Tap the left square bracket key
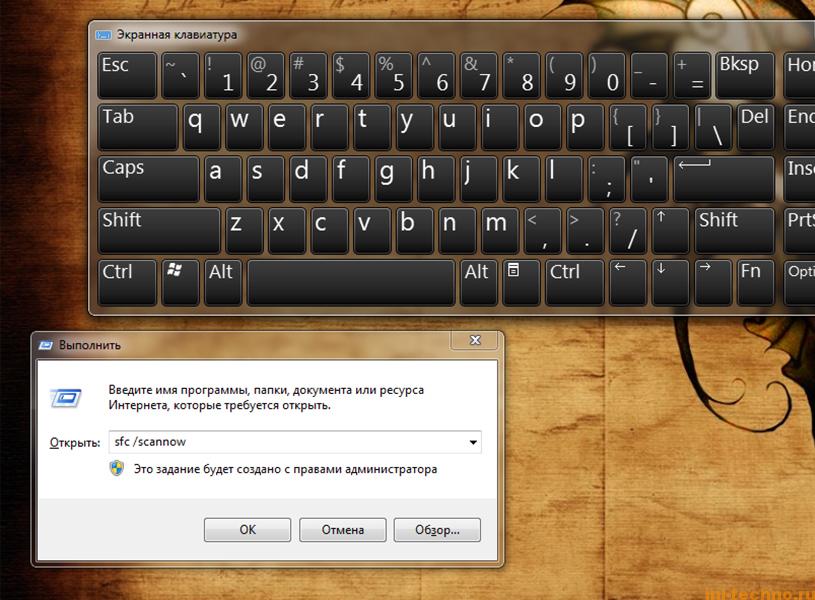 pyautogui.click(x=628, y=127)
